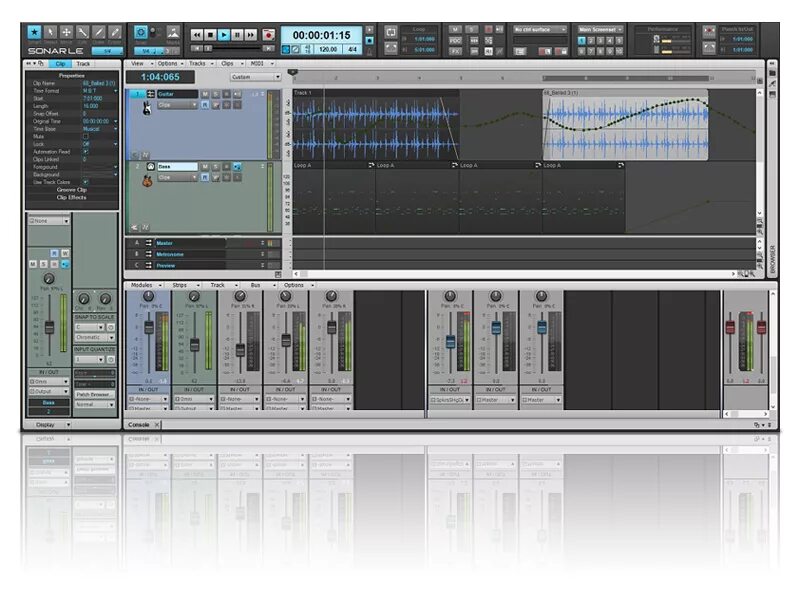The height and width of the screenshot is (600, 800).
Task: Click the first console strip volume fader
Action: 149,328
